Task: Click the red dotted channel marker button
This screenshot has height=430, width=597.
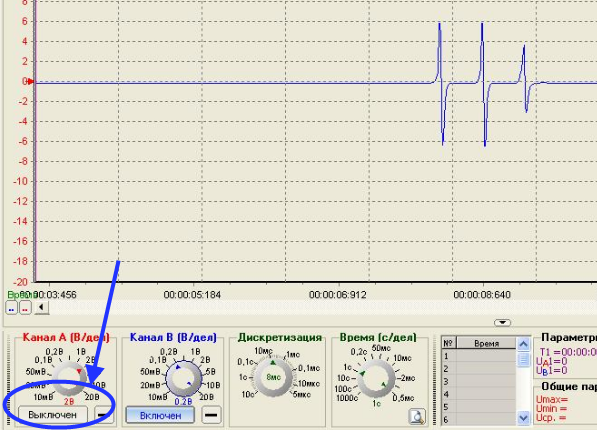Action: tap(25, 308)
